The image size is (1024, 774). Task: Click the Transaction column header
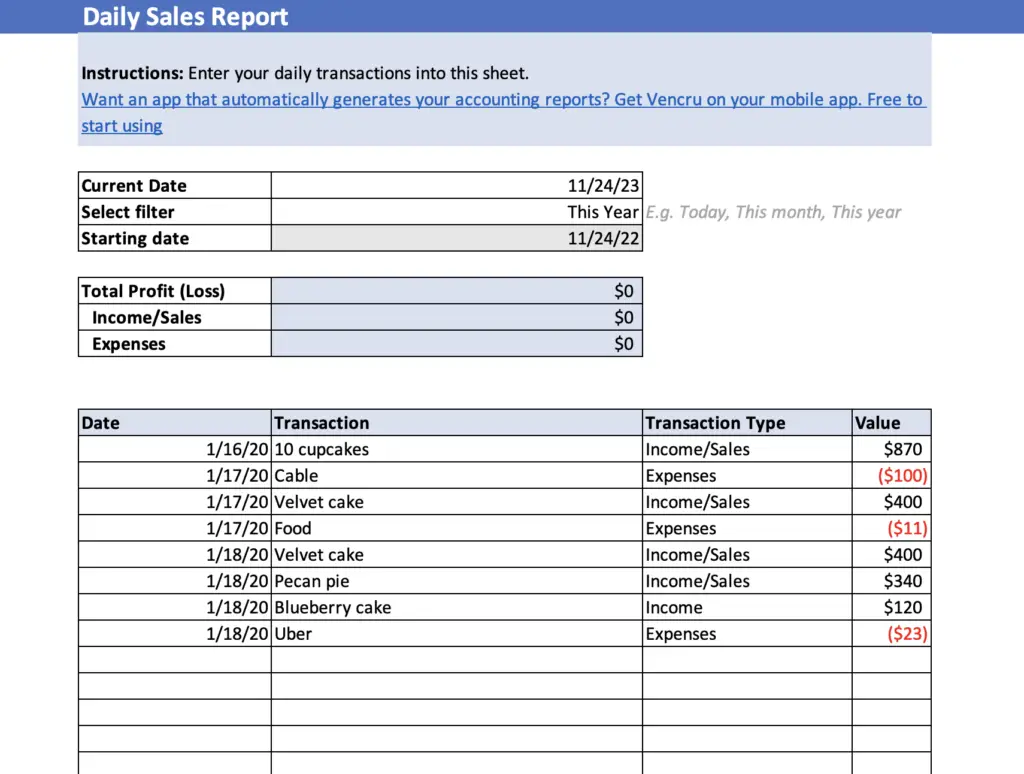click(456, 423)
